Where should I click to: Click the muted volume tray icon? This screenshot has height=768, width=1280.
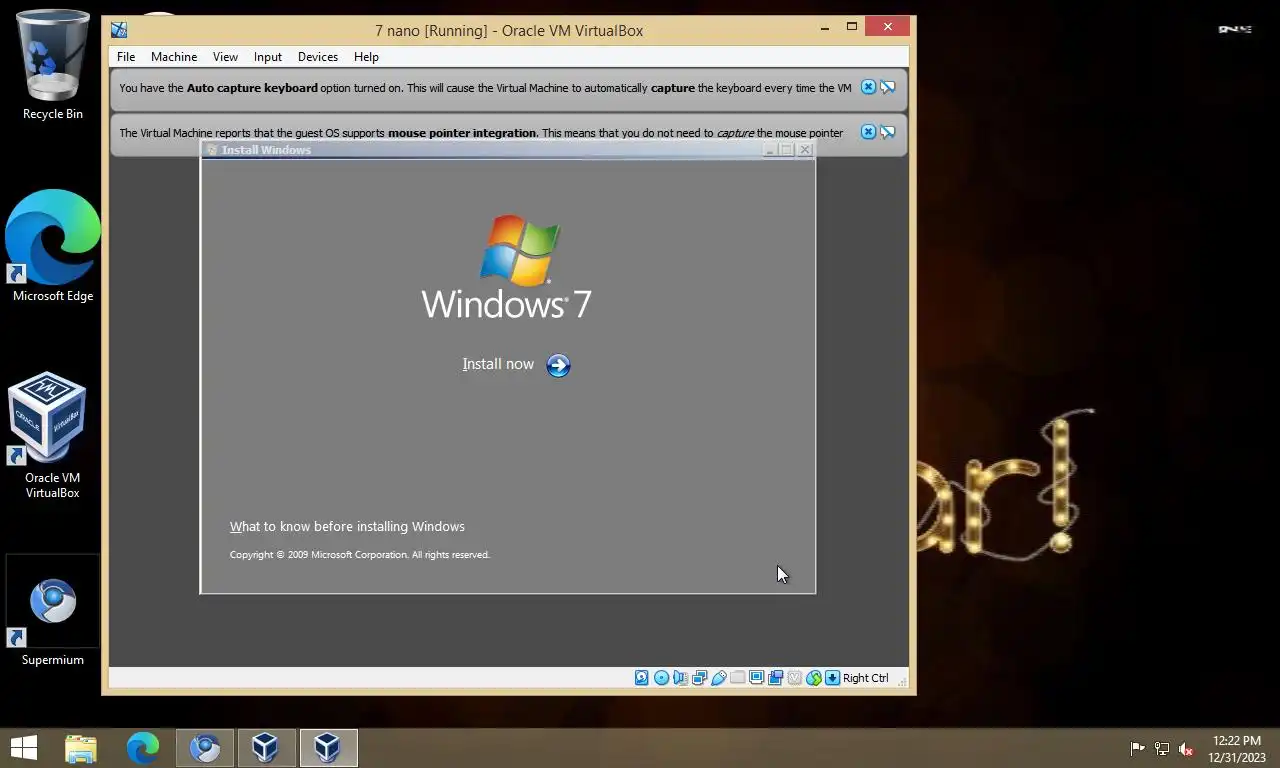(1186, 749)
